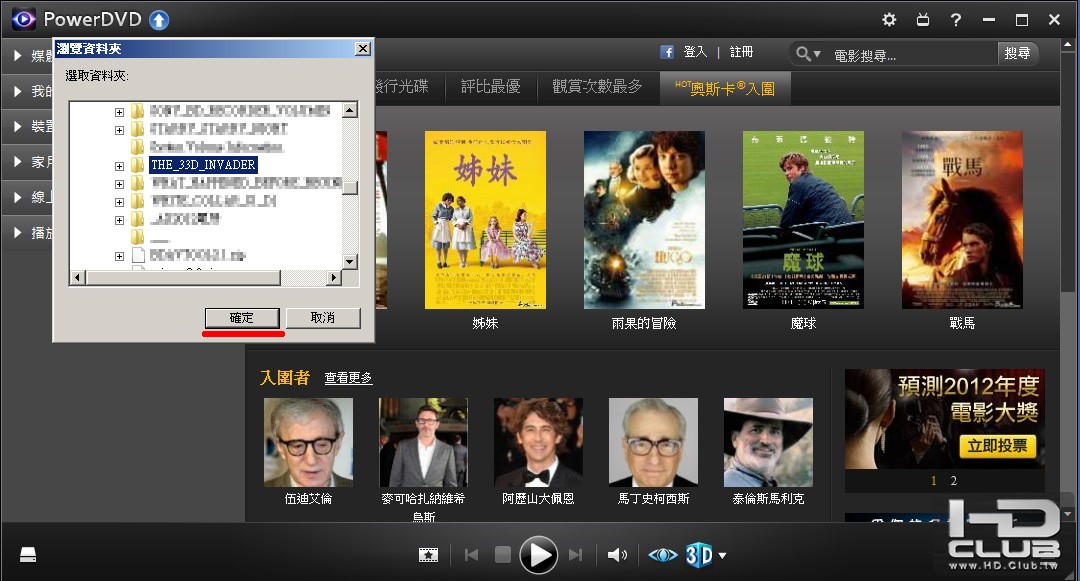Open the disc drive icon at bottom left
The width and height of the screenshot is (1080, 581).
click(28, 555)
